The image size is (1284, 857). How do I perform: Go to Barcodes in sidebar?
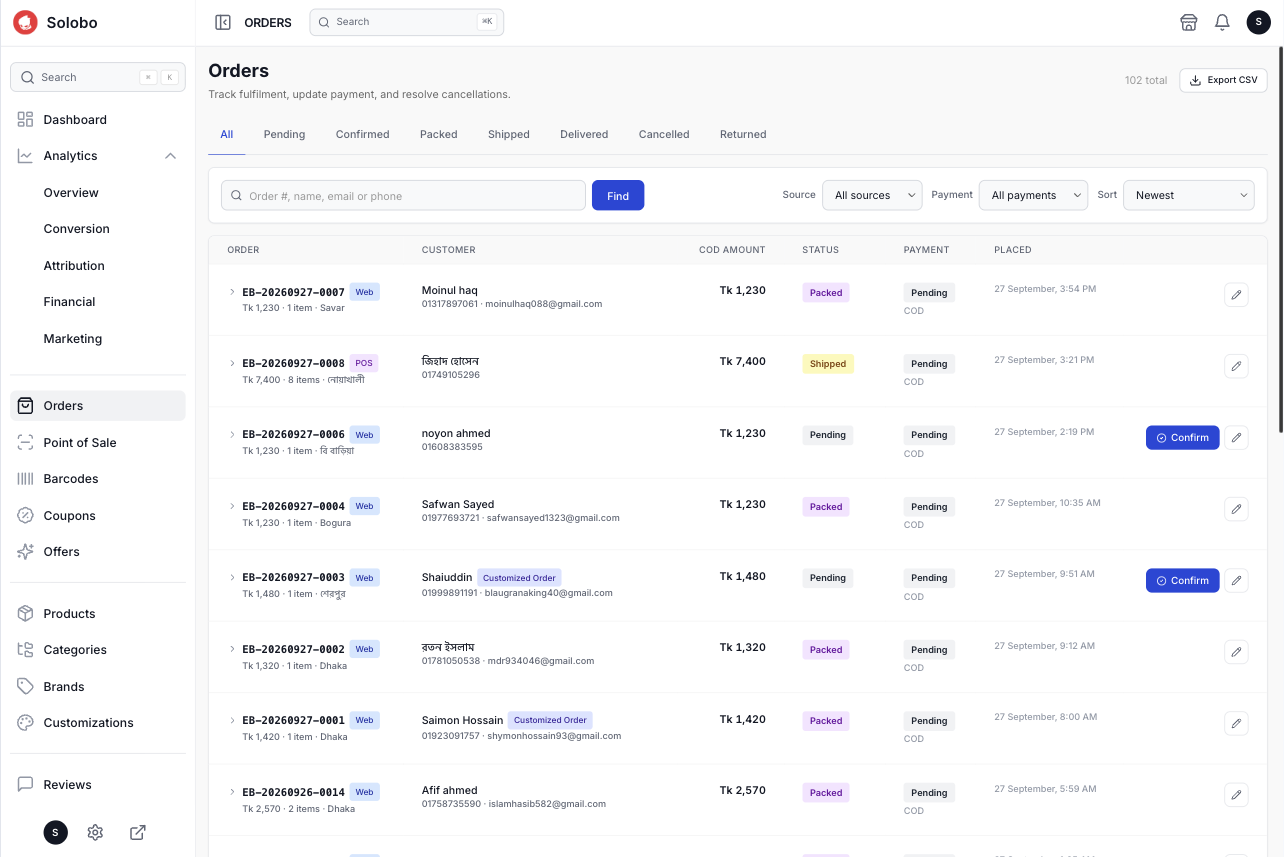click(98, 479)
